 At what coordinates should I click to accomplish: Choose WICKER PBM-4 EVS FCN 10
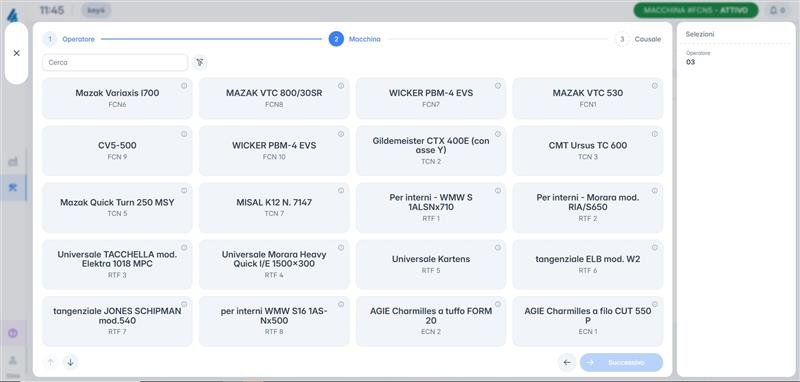pyautogui.click(x=274, y=150)
